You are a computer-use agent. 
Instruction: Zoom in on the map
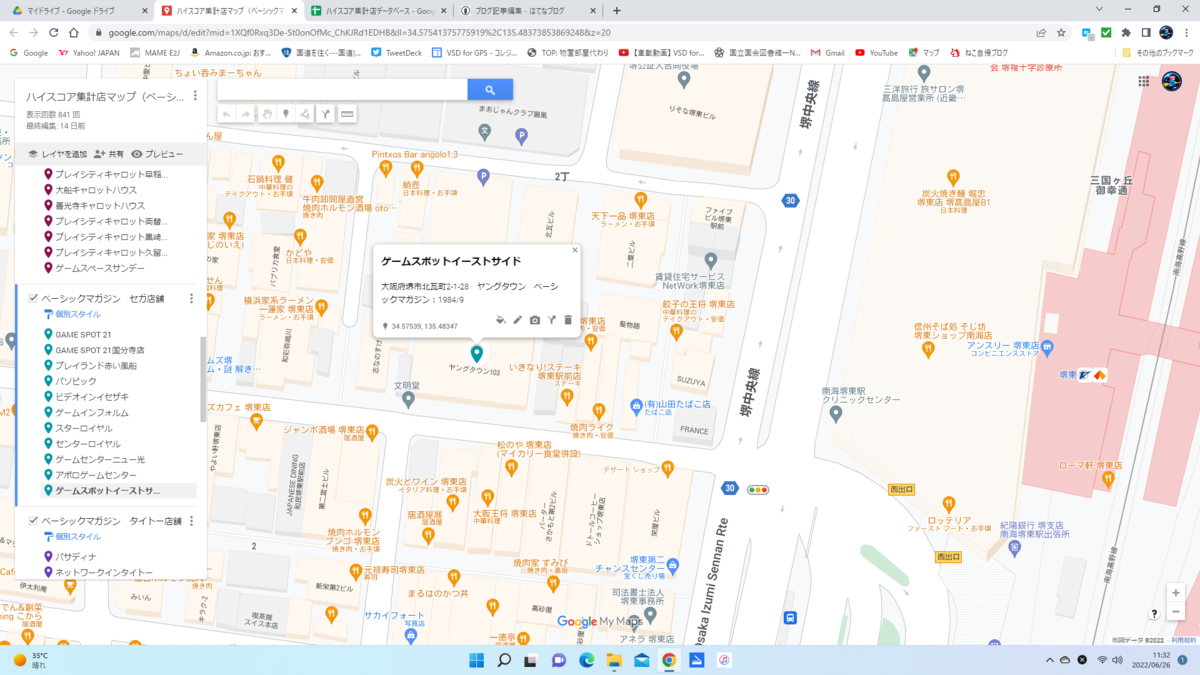click(x=1176, y=593)
